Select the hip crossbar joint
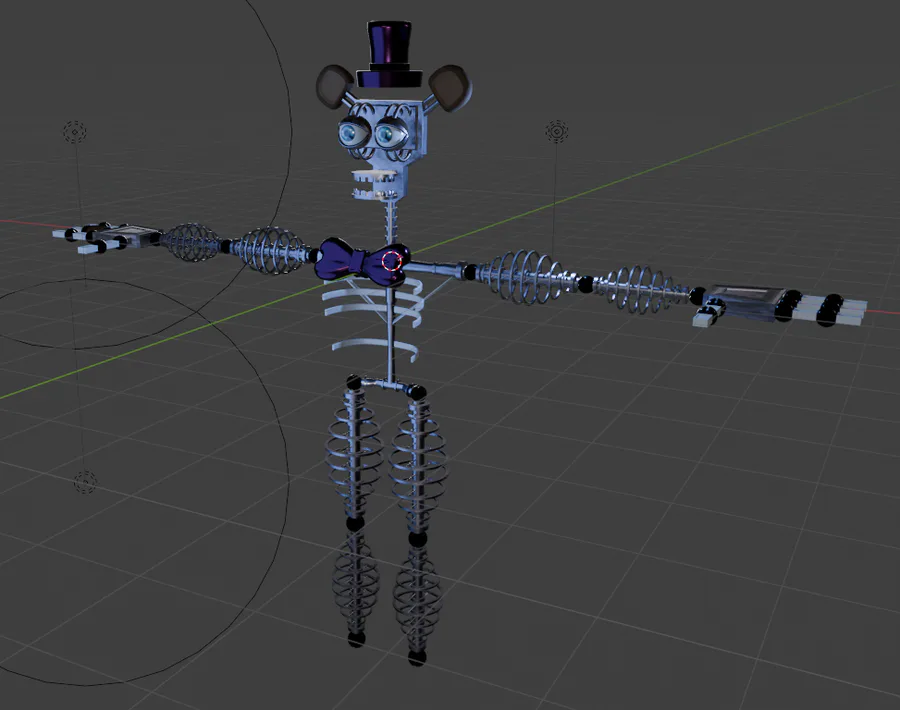 [385, 386]
